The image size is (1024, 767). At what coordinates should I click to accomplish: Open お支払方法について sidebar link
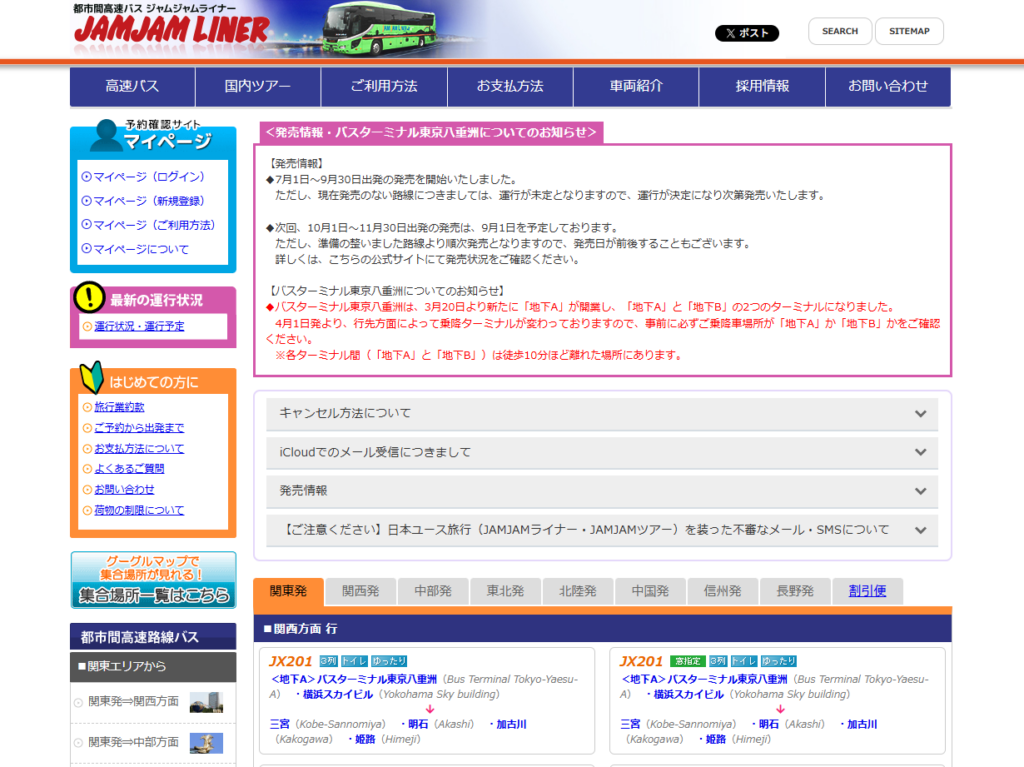[x=139, y=449]
